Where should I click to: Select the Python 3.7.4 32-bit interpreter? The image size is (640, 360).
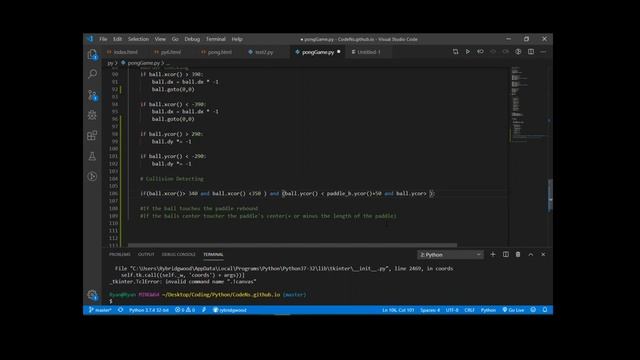149,310
